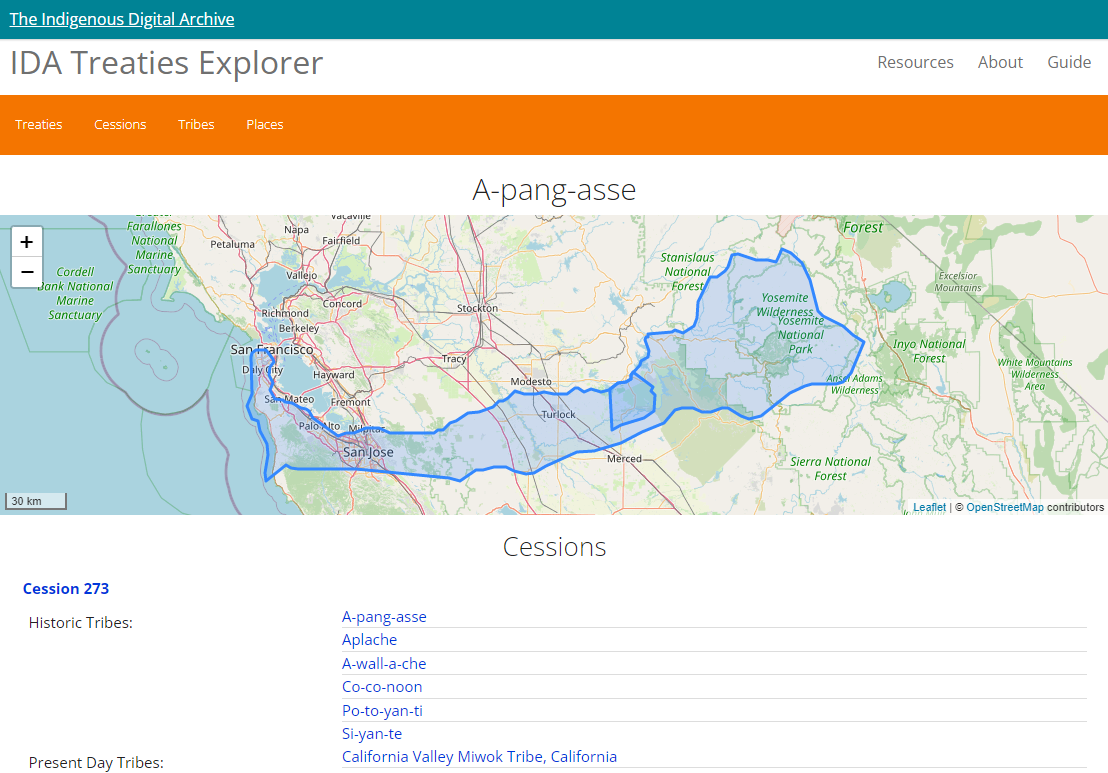Open the About page
Image resolution: width=1108 pixels, height=773 pixels.
pyautogui.click(x=1000, y=62)
